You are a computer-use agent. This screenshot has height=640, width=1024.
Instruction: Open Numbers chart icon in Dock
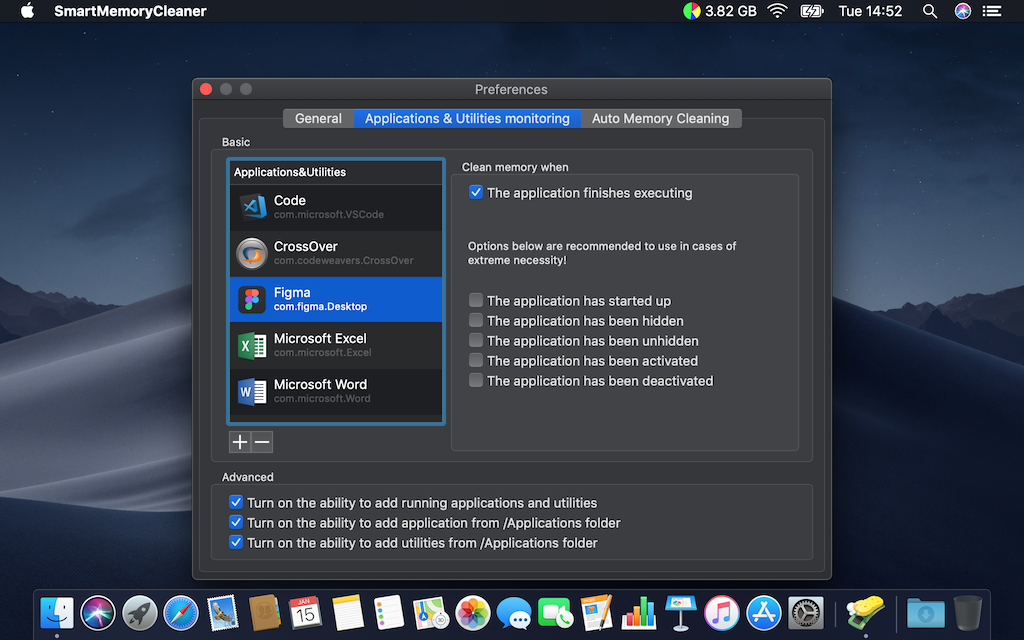(639, 613)
